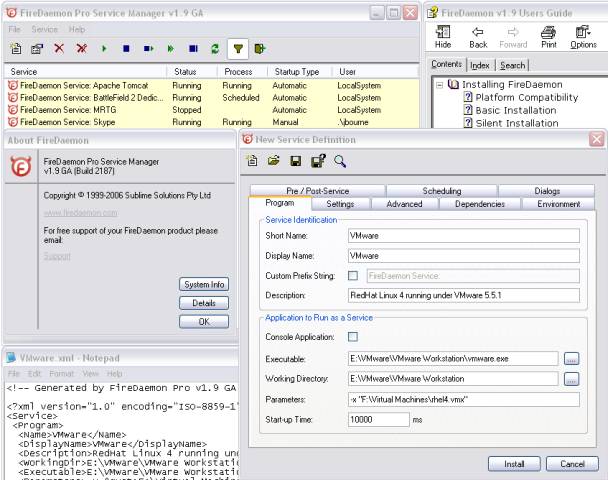Click the System Info button
608x480 pixels.
coord(204,284)
